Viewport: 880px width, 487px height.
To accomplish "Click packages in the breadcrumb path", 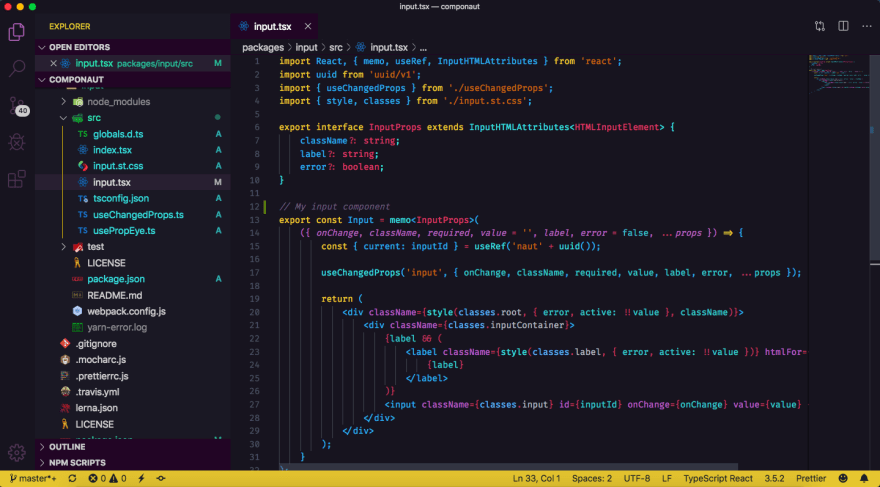I will click(263, 48).
